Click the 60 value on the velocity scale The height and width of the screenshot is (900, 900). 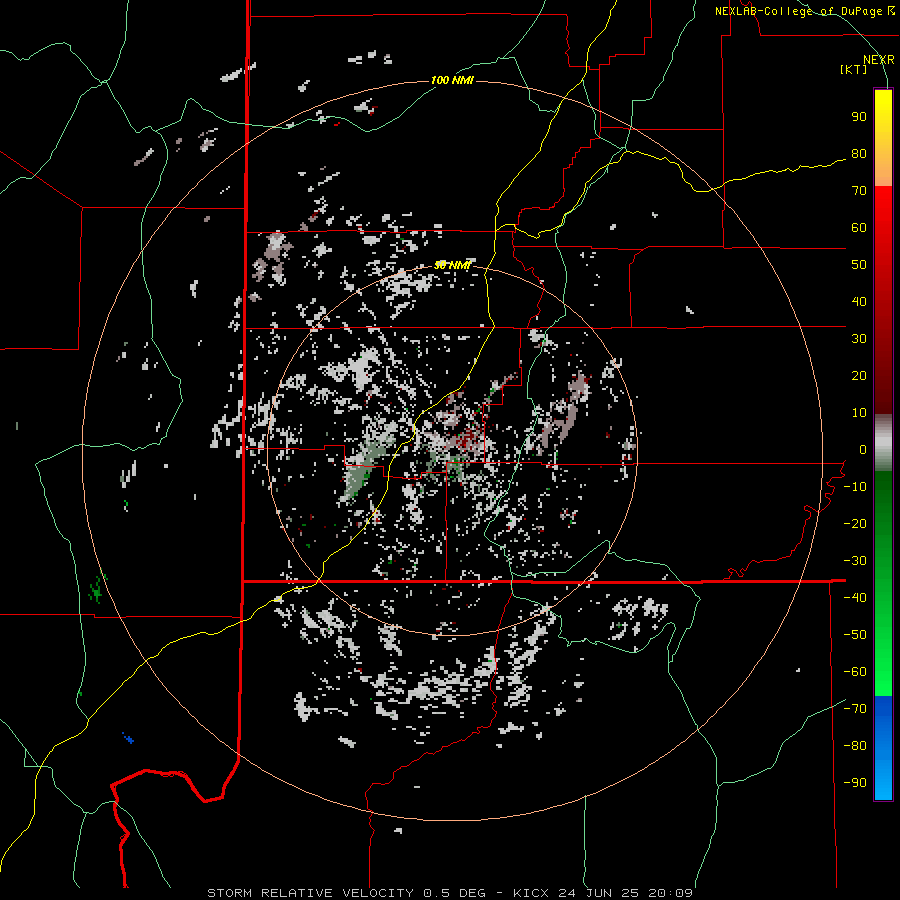coord(859,227)
